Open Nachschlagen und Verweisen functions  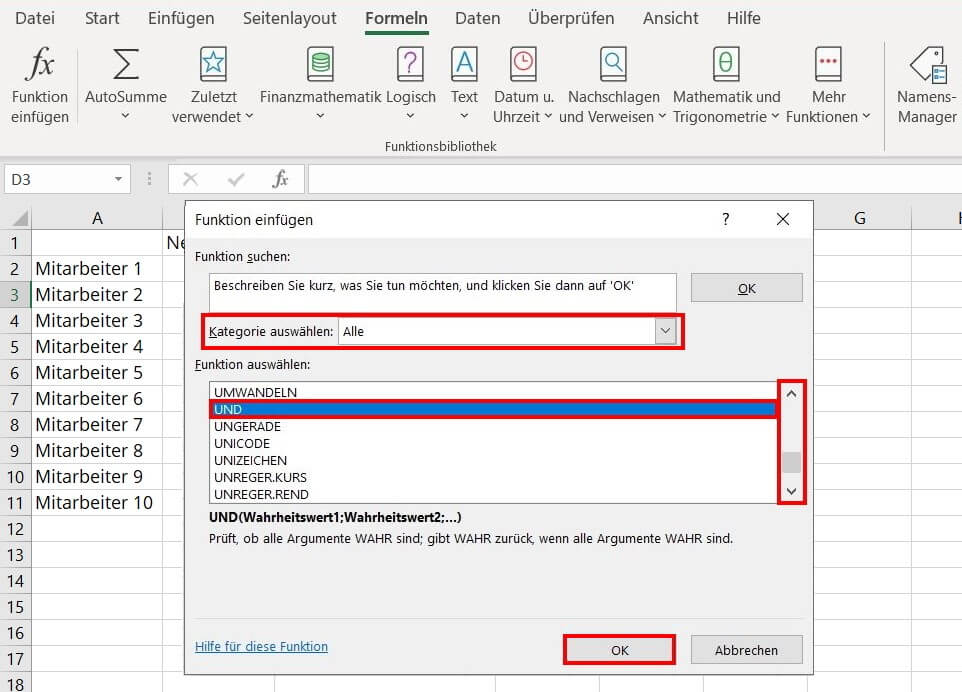coord(613,85)
